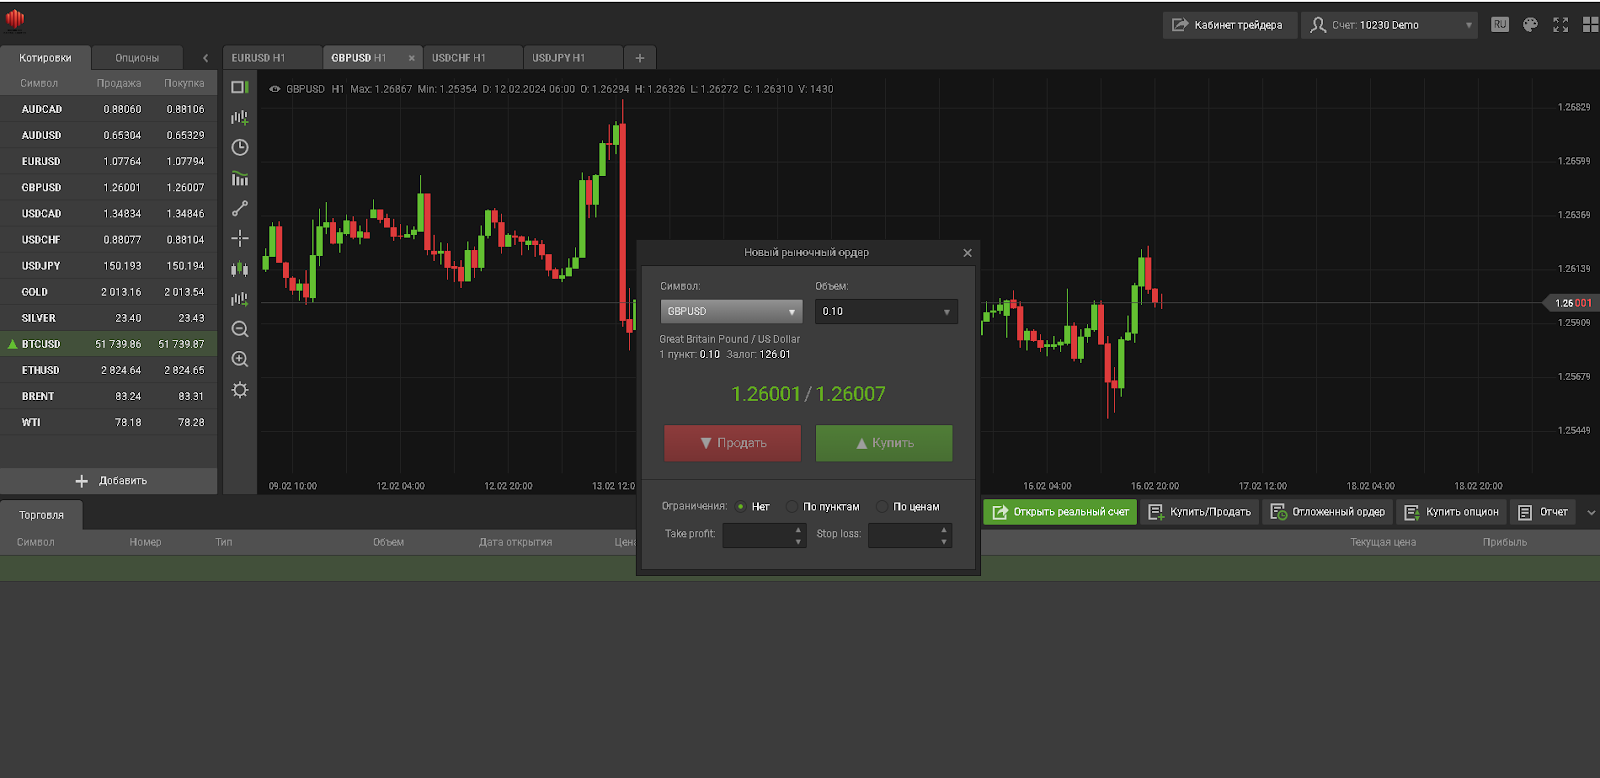The image size is (1600, 778).
Task: Open the USDJPY H1 chart tab
Action: point(572,58)
